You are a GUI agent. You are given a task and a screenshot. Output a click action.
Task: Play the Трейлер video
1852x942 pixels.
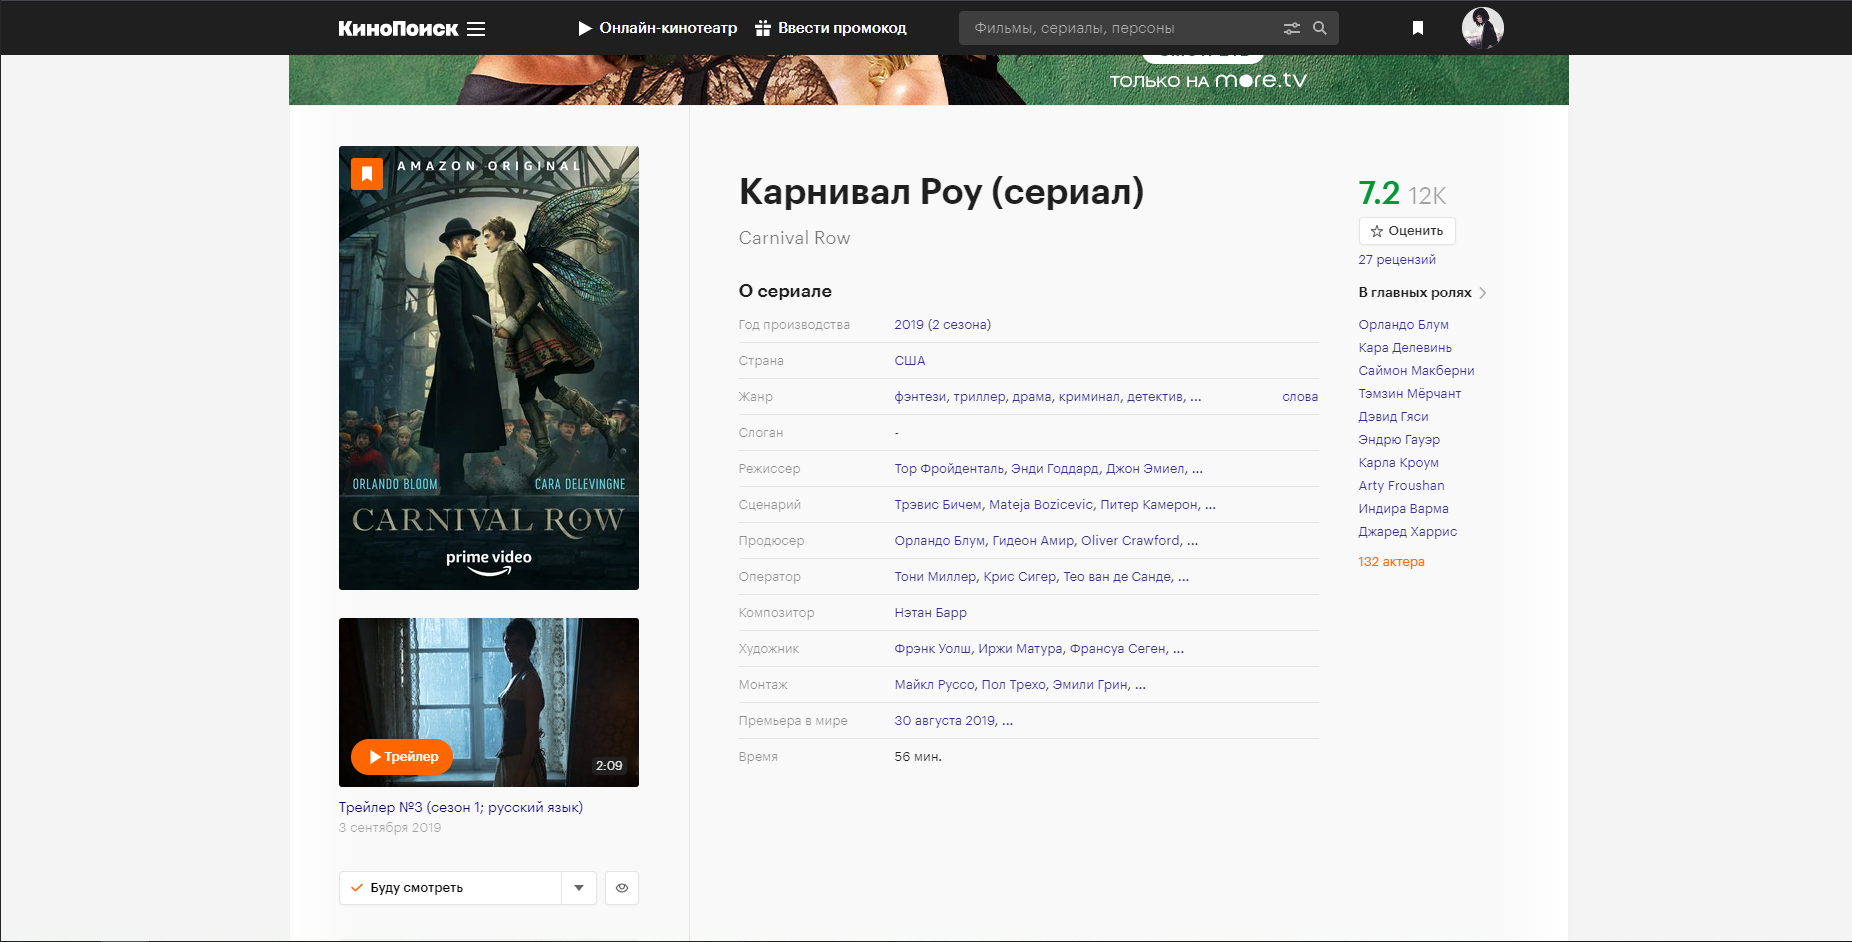coord(402,757)
